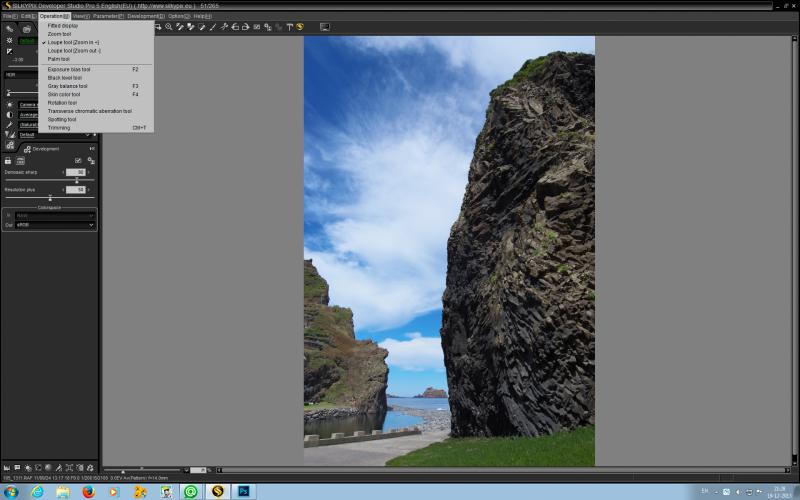This screenshot has height=500, width=800.
Task: Choose Rotation tool from Operation menu
Action: point(62,103)
